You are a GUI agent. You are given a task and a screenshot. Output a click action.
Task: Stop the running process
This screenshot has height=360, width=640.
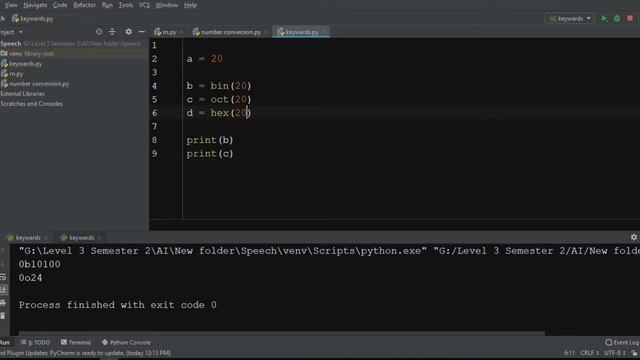pos(630,18)
